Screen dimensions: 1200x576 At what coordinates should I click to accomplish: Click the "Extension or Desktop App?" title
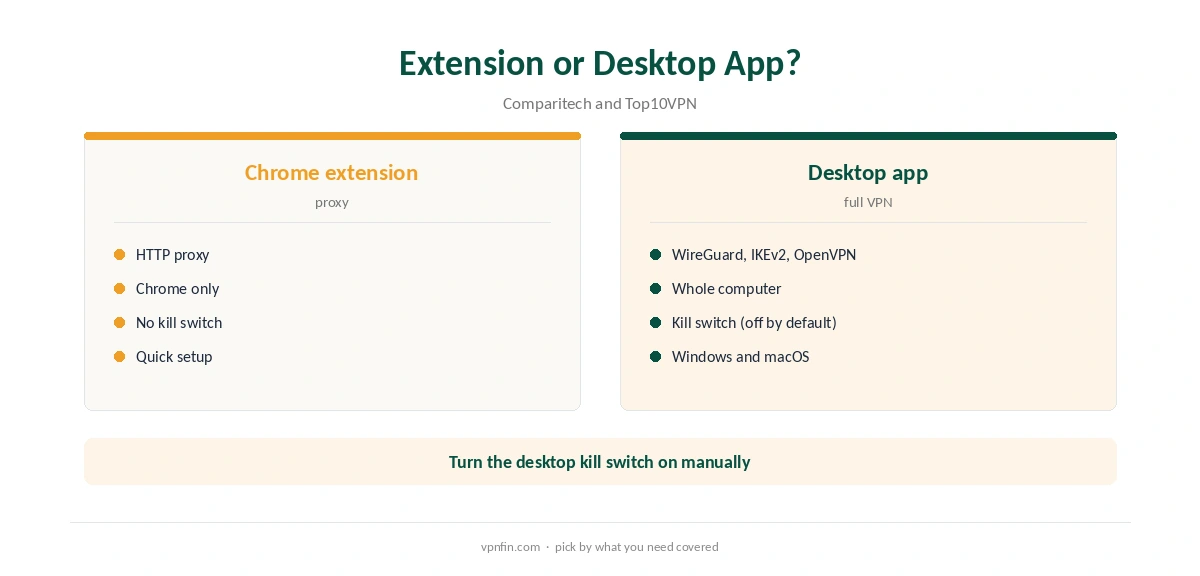coord(600,63)
